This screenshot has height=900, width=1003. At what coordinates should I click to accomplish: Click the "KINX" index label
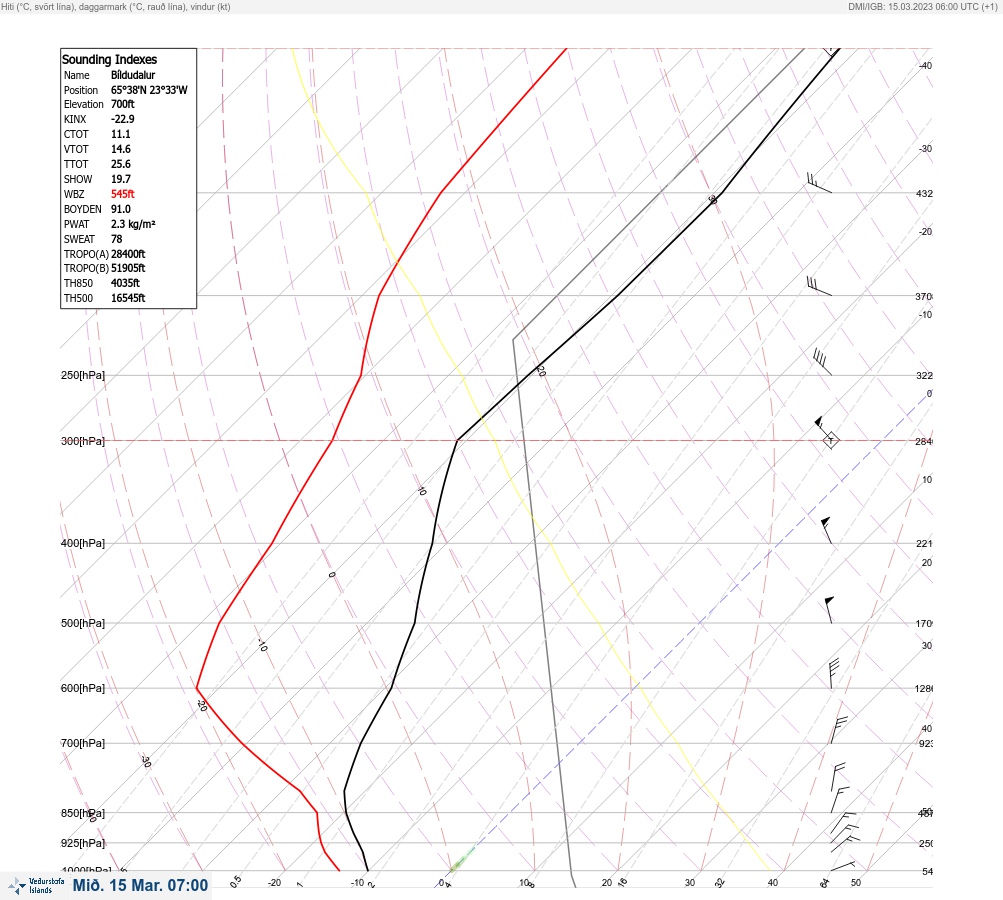point(75,119)
